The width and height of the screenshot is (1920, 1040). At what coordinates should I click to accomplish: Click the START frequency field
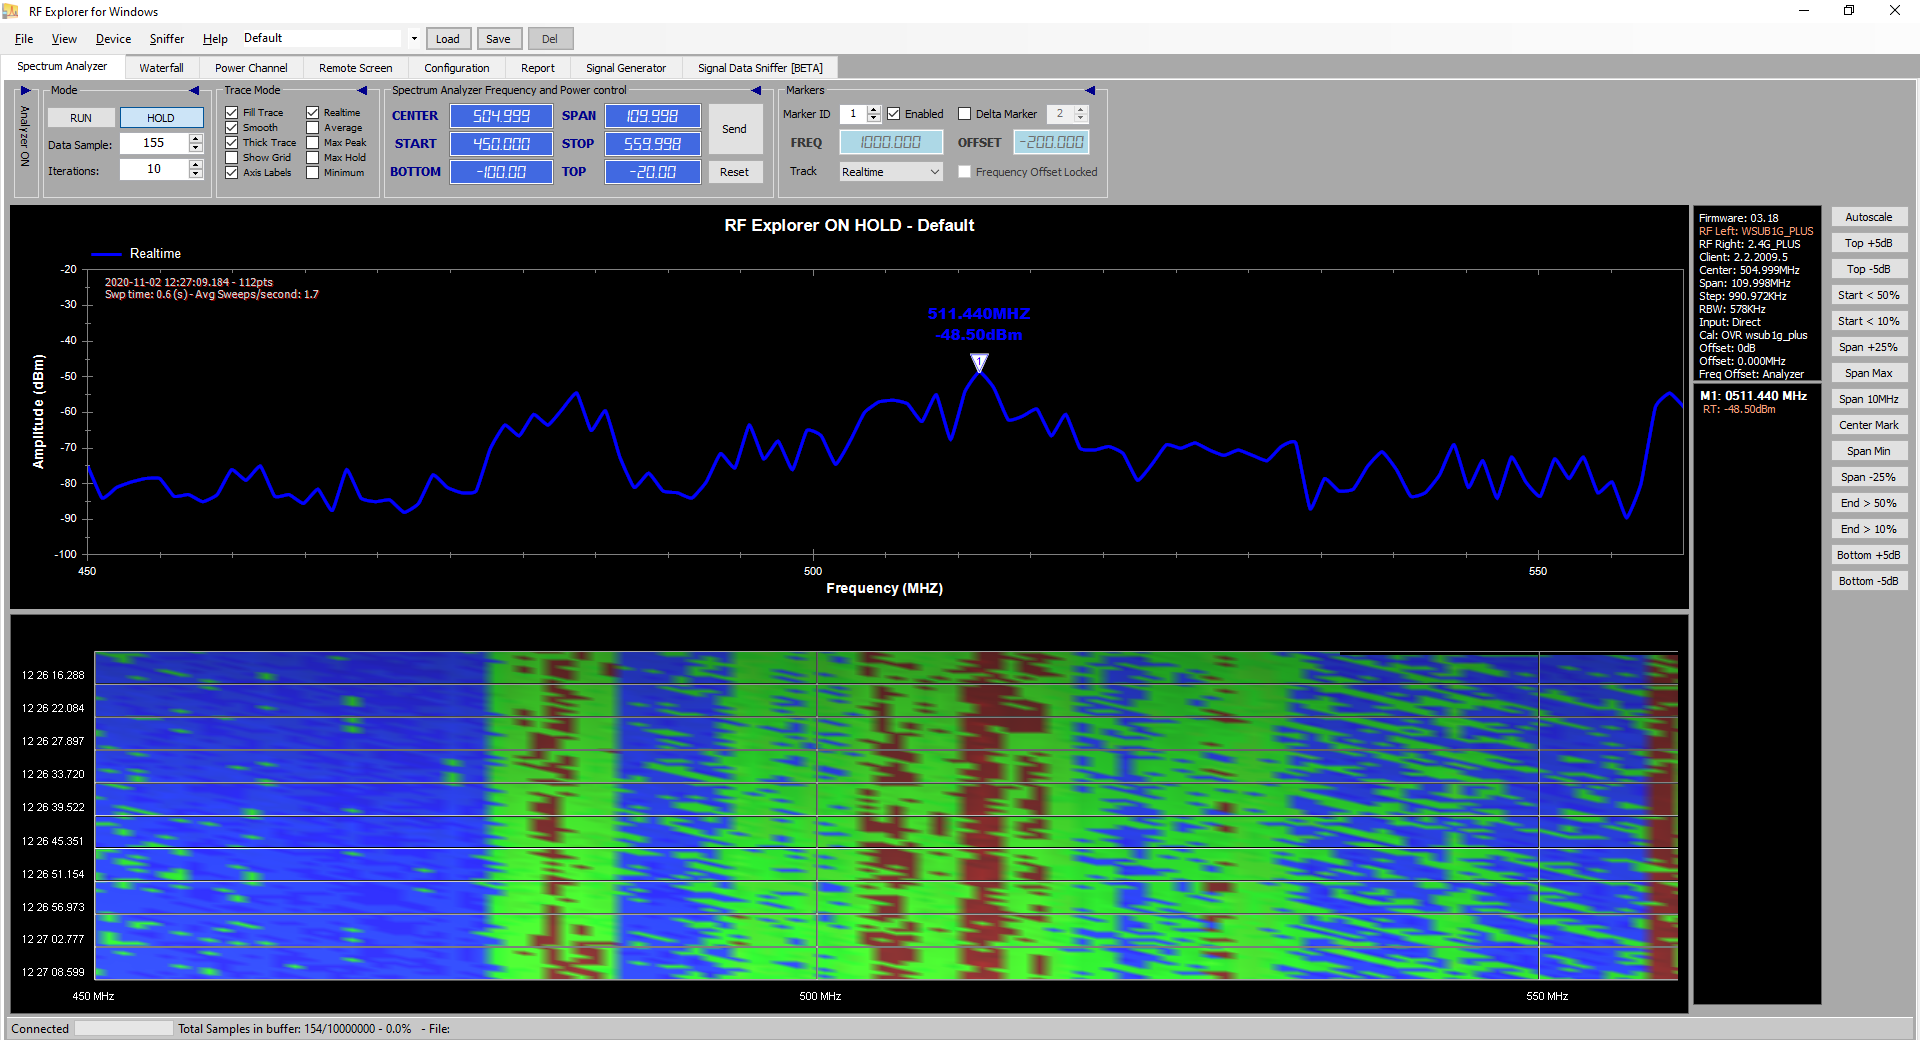[501, 144]
